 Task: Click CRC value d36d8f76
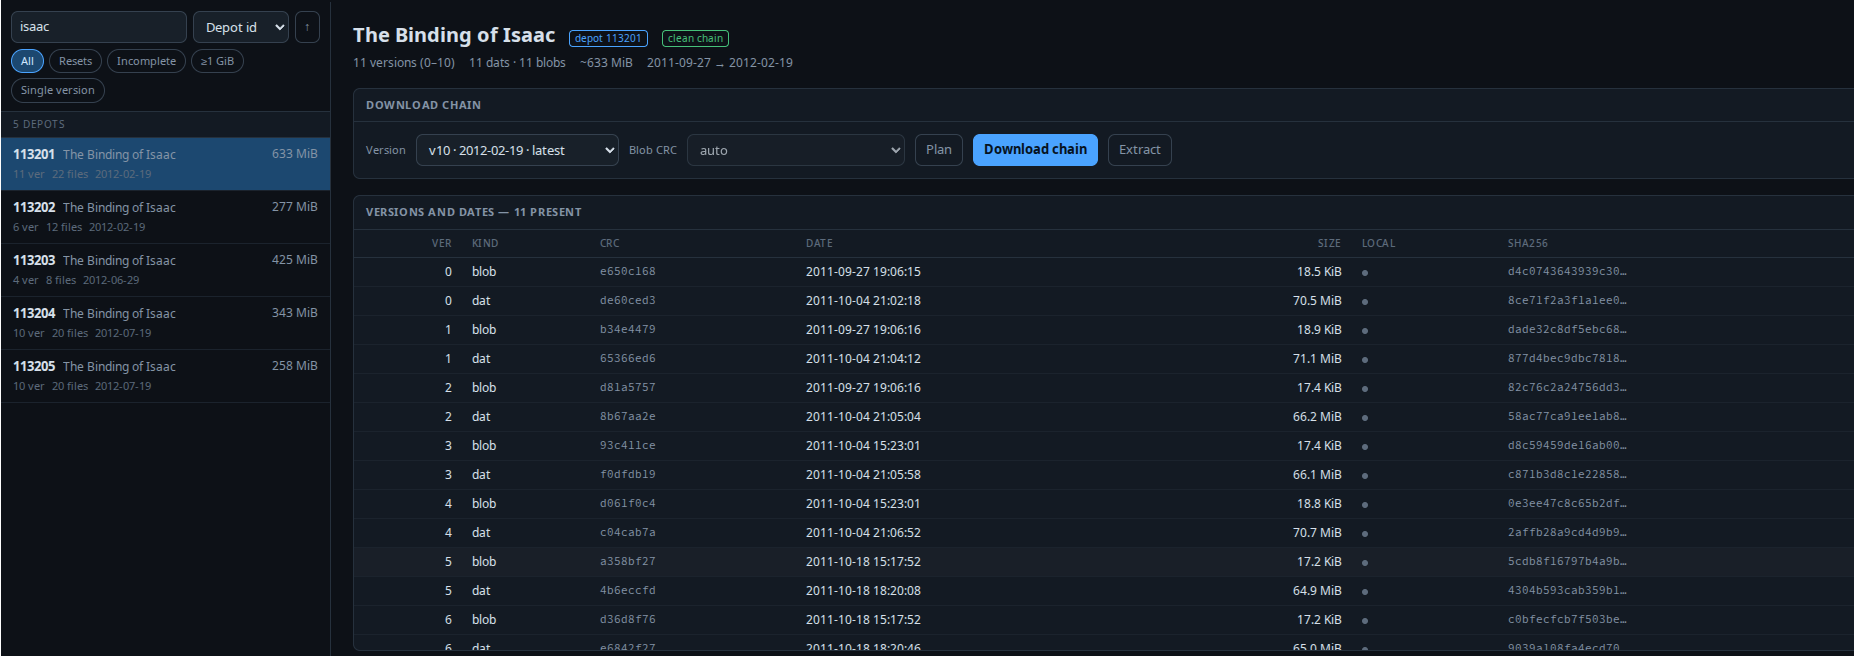click(x=628, y=620)
